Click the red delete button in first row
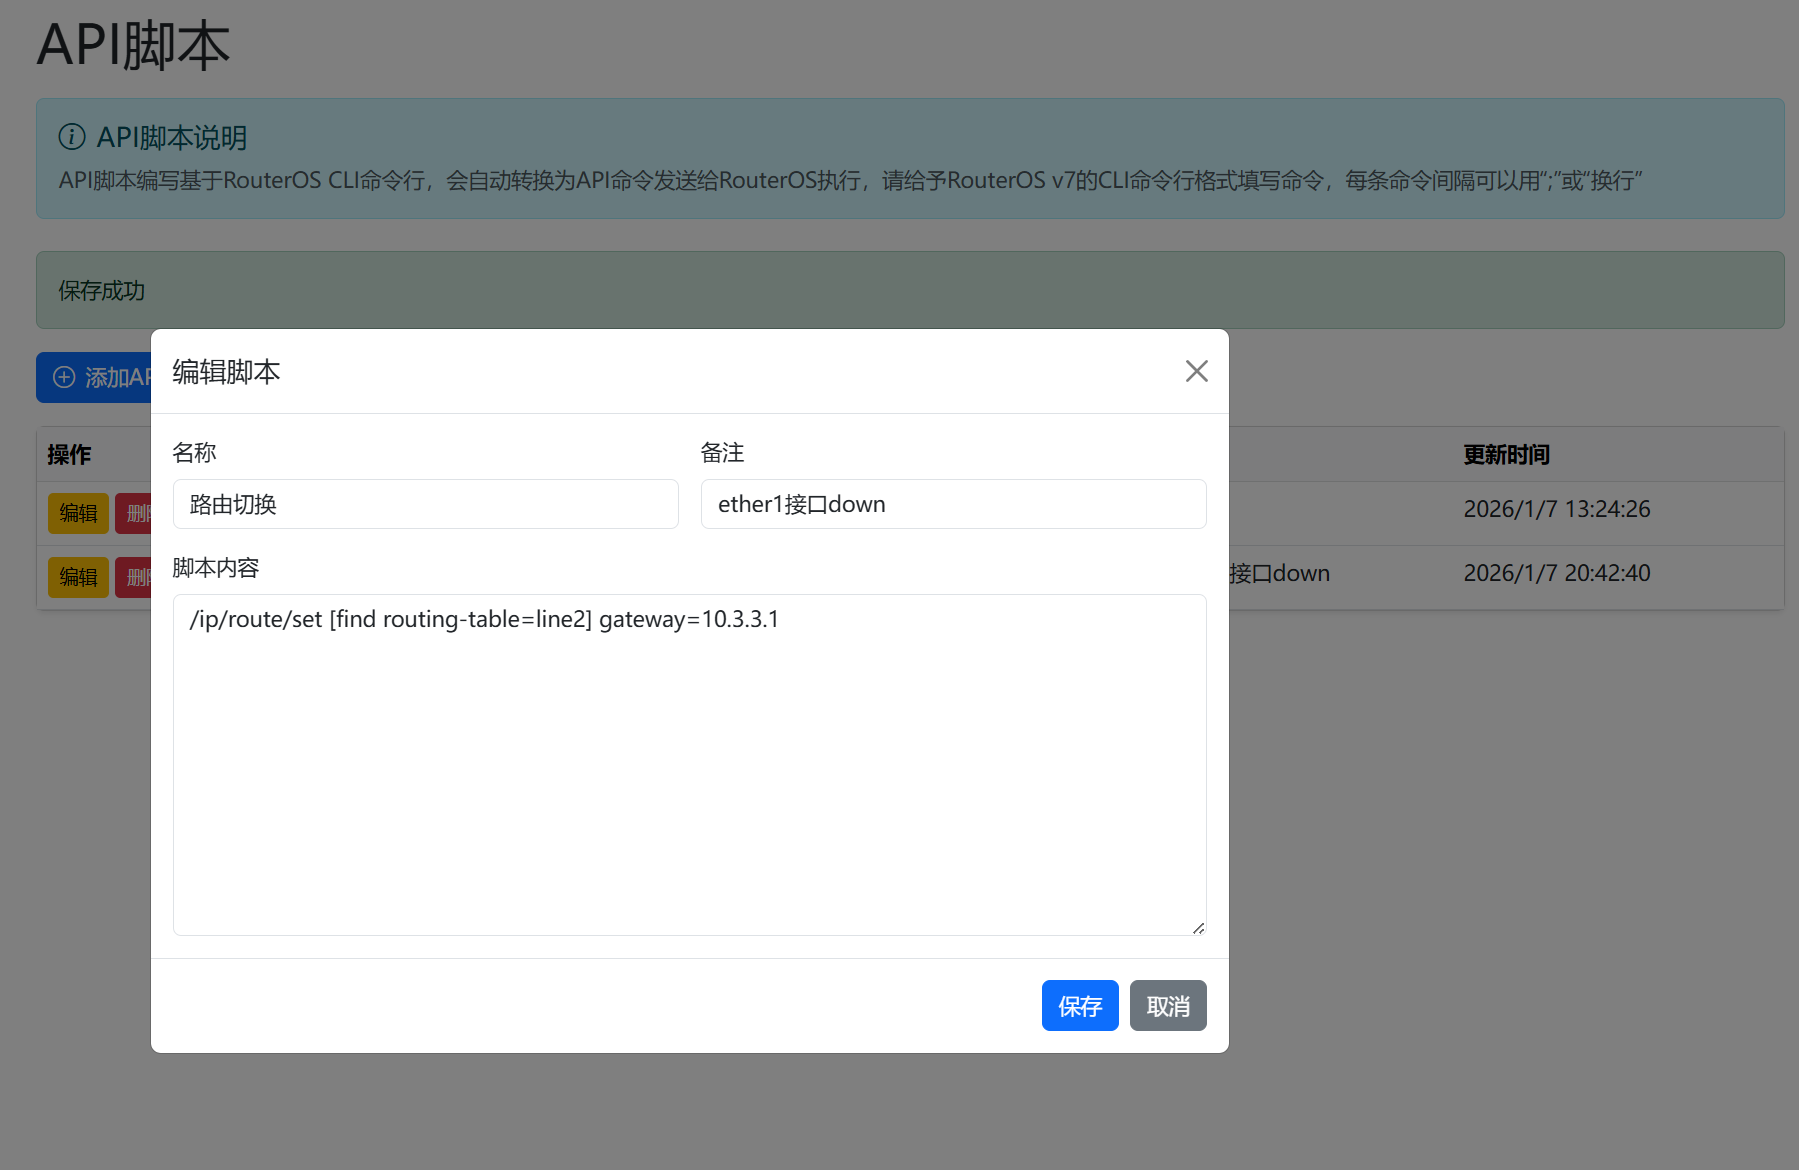The height and width of the screenshot is (1170, 1799). (134, 513)
